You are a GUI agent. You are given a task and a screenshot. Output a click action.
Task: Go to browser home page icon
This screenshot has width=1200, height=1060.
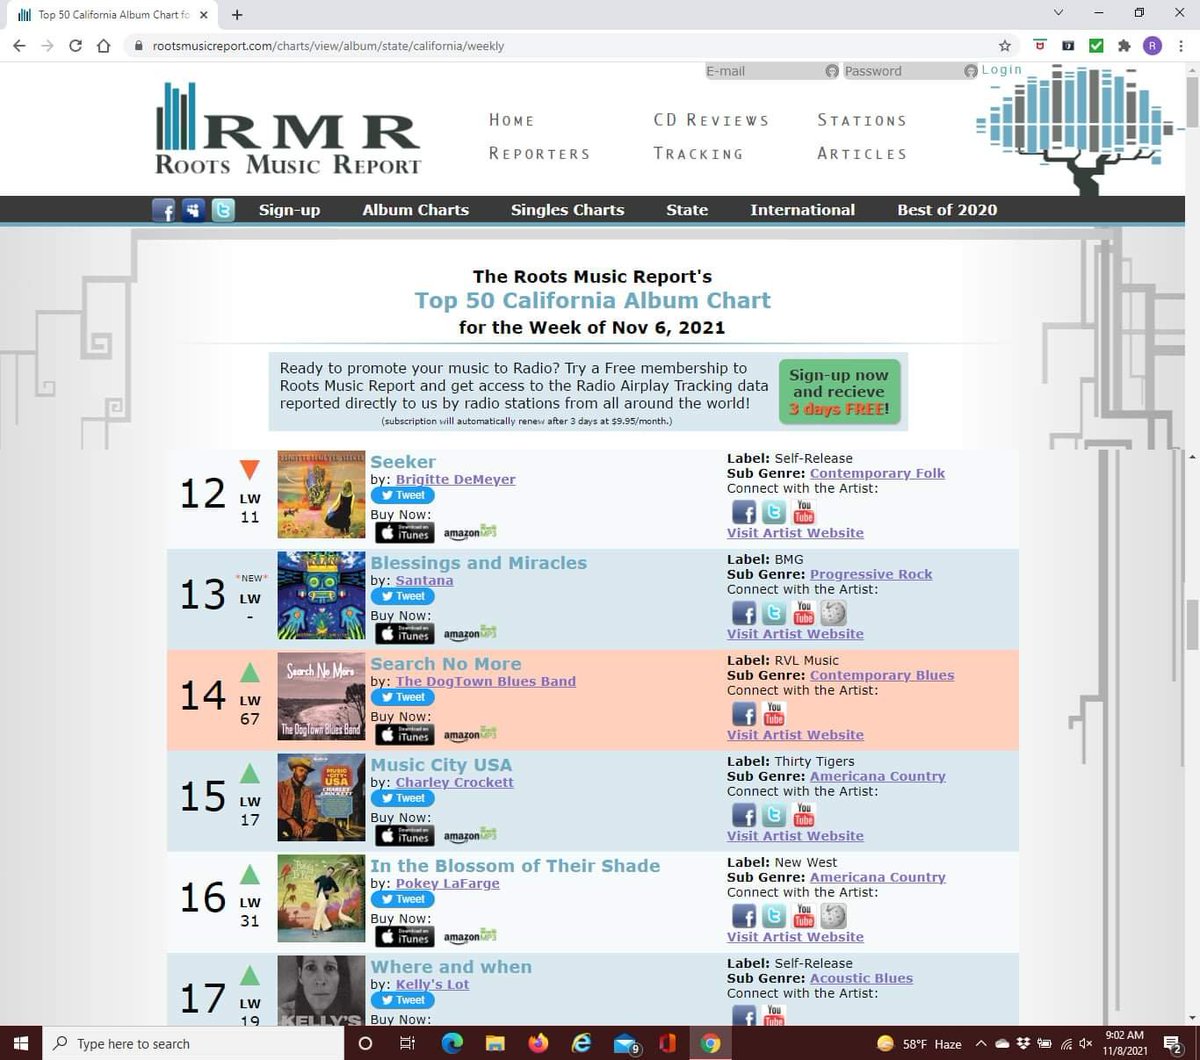click(x=104, y=46)
